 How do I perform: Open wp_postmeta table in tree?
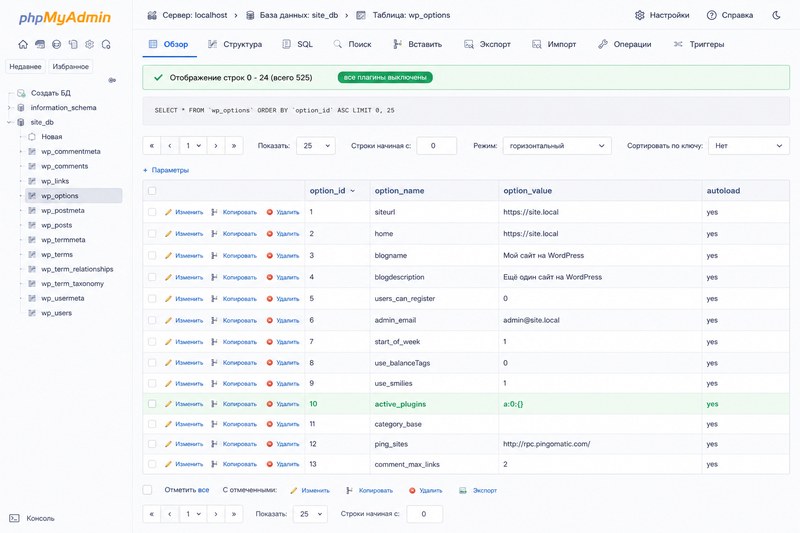click(x=63, y=211)
